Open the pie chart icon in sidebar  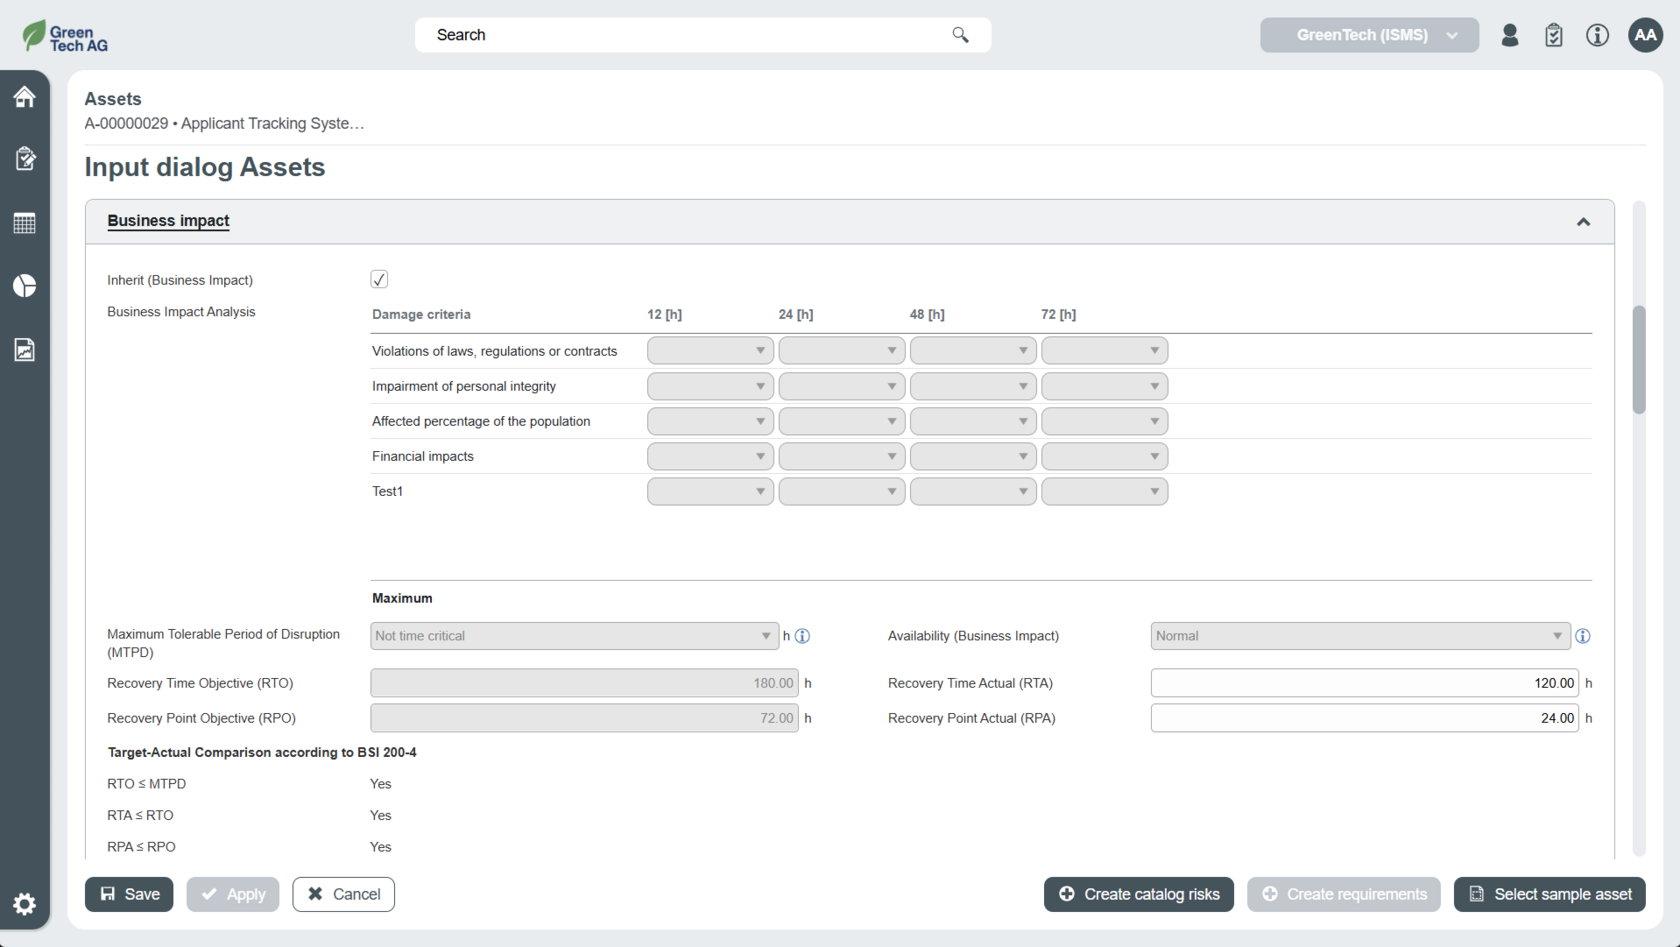pos(25,286)
